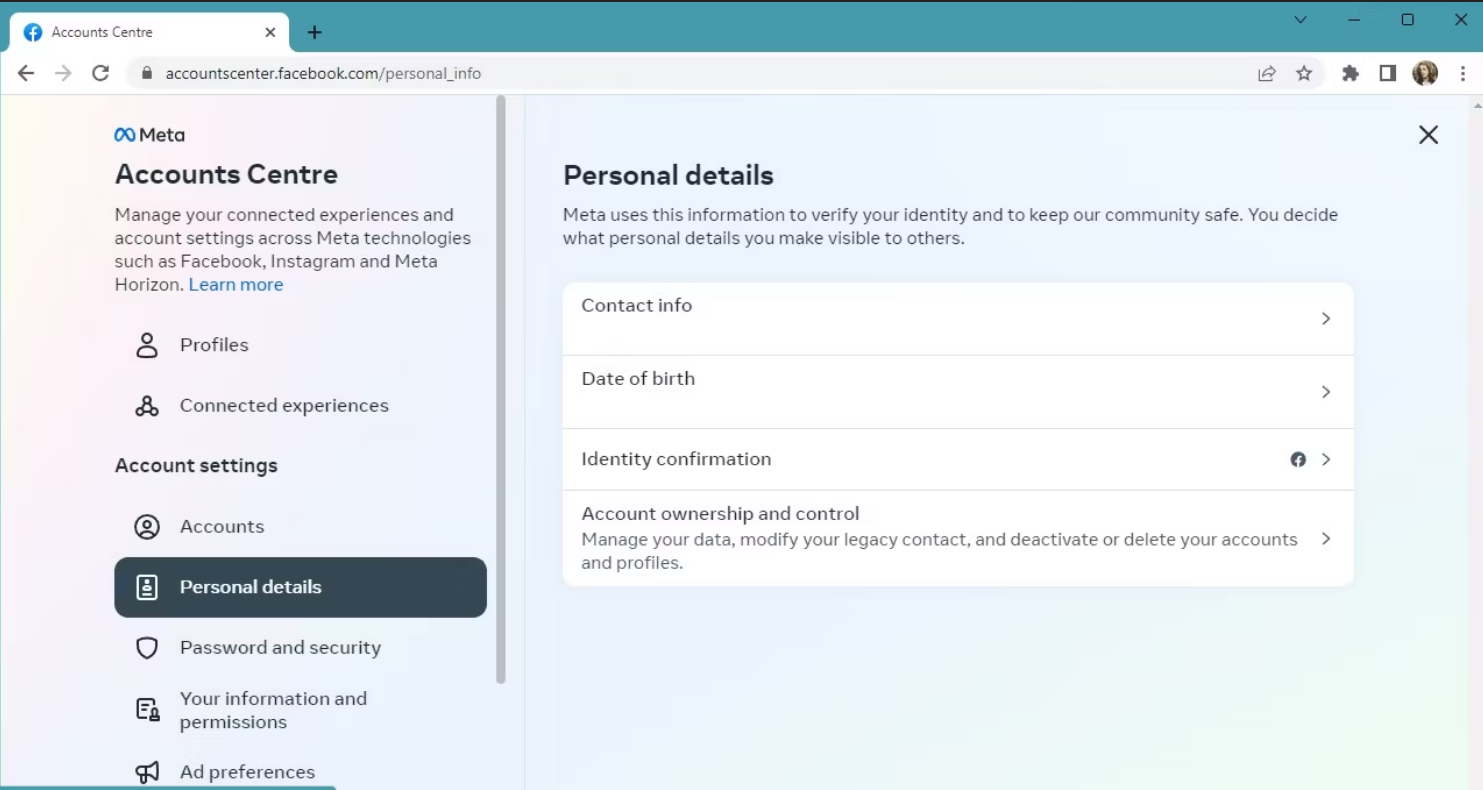Open the Profiles menu item
Screen dimensions: 1483x790
[300, 345]
